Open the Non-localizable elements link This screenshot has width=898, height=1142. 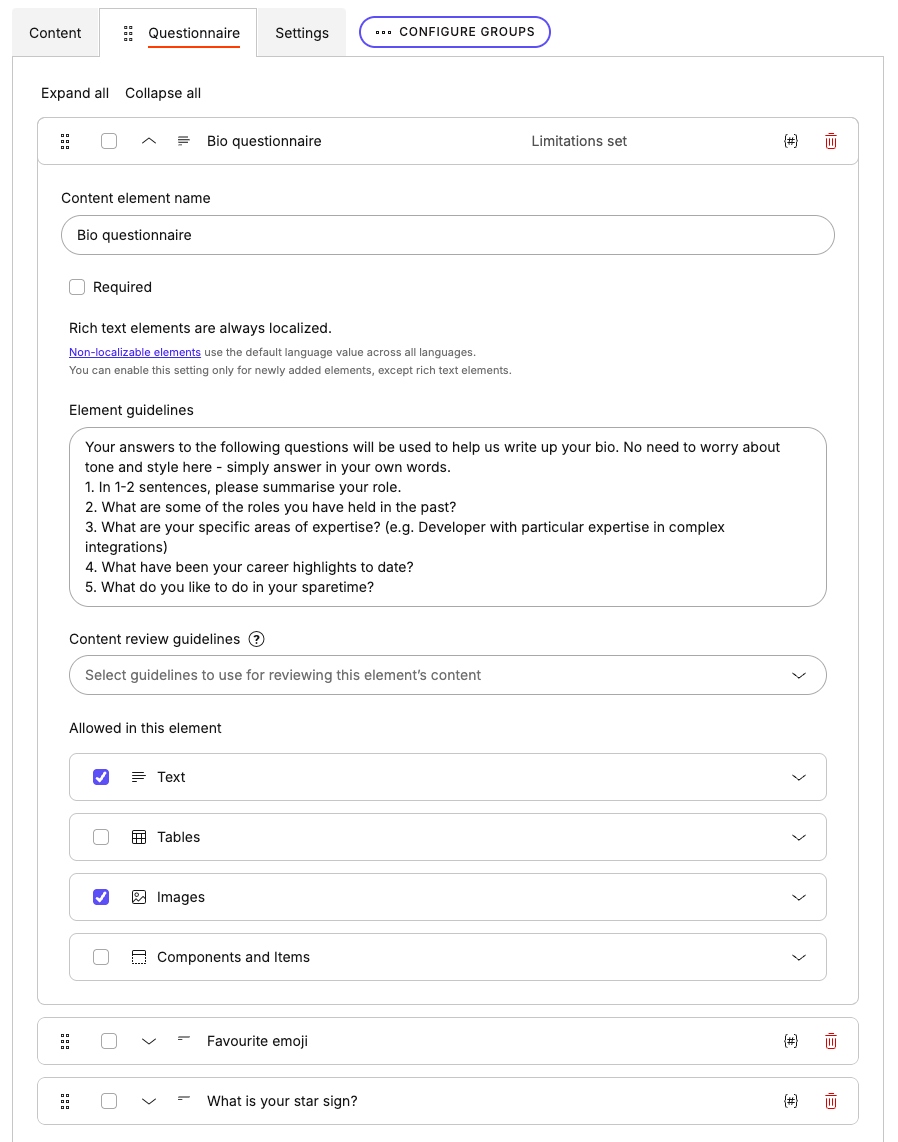pos(135,352)
